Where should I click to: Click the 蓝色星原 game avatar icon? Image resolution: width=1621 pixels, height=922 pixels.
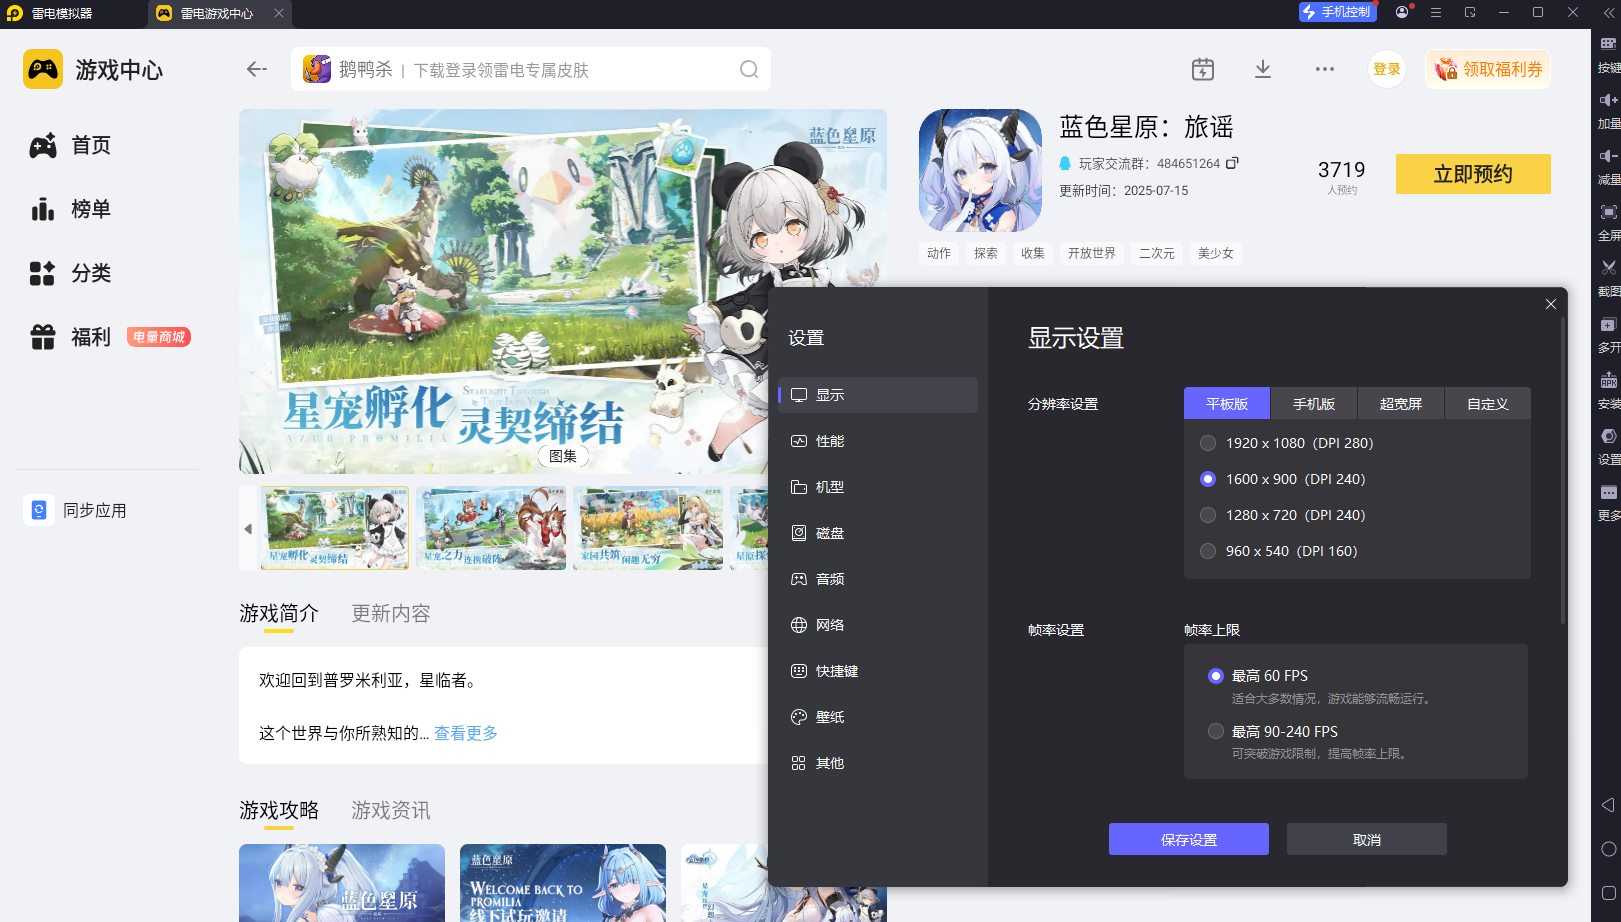[980, 170]
